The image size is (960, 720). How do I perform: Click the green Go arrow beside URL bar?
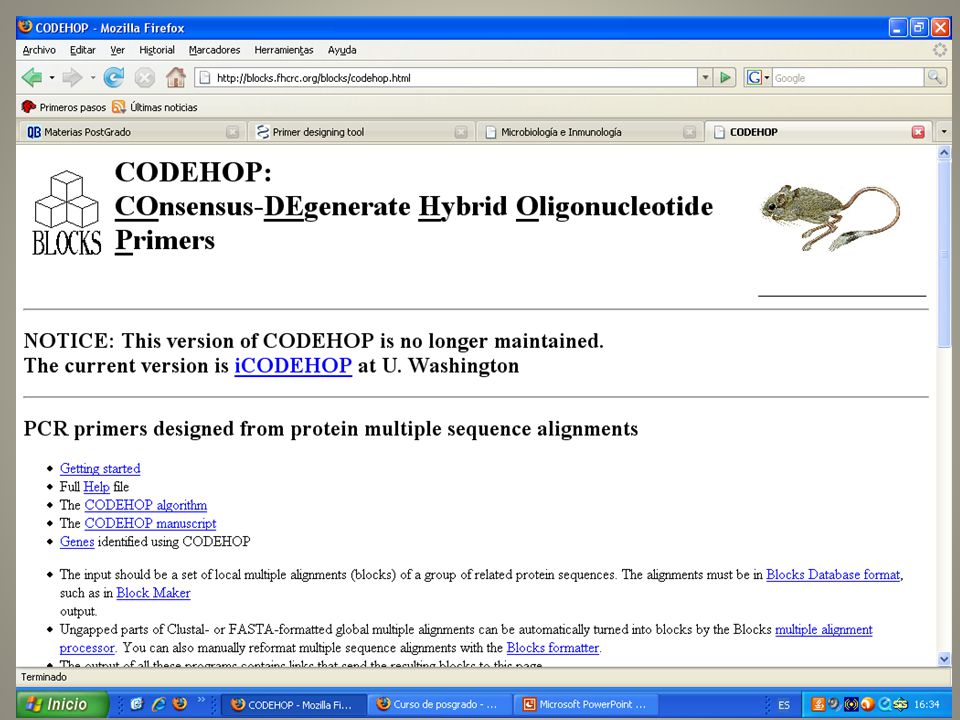[x=726, y=77]
